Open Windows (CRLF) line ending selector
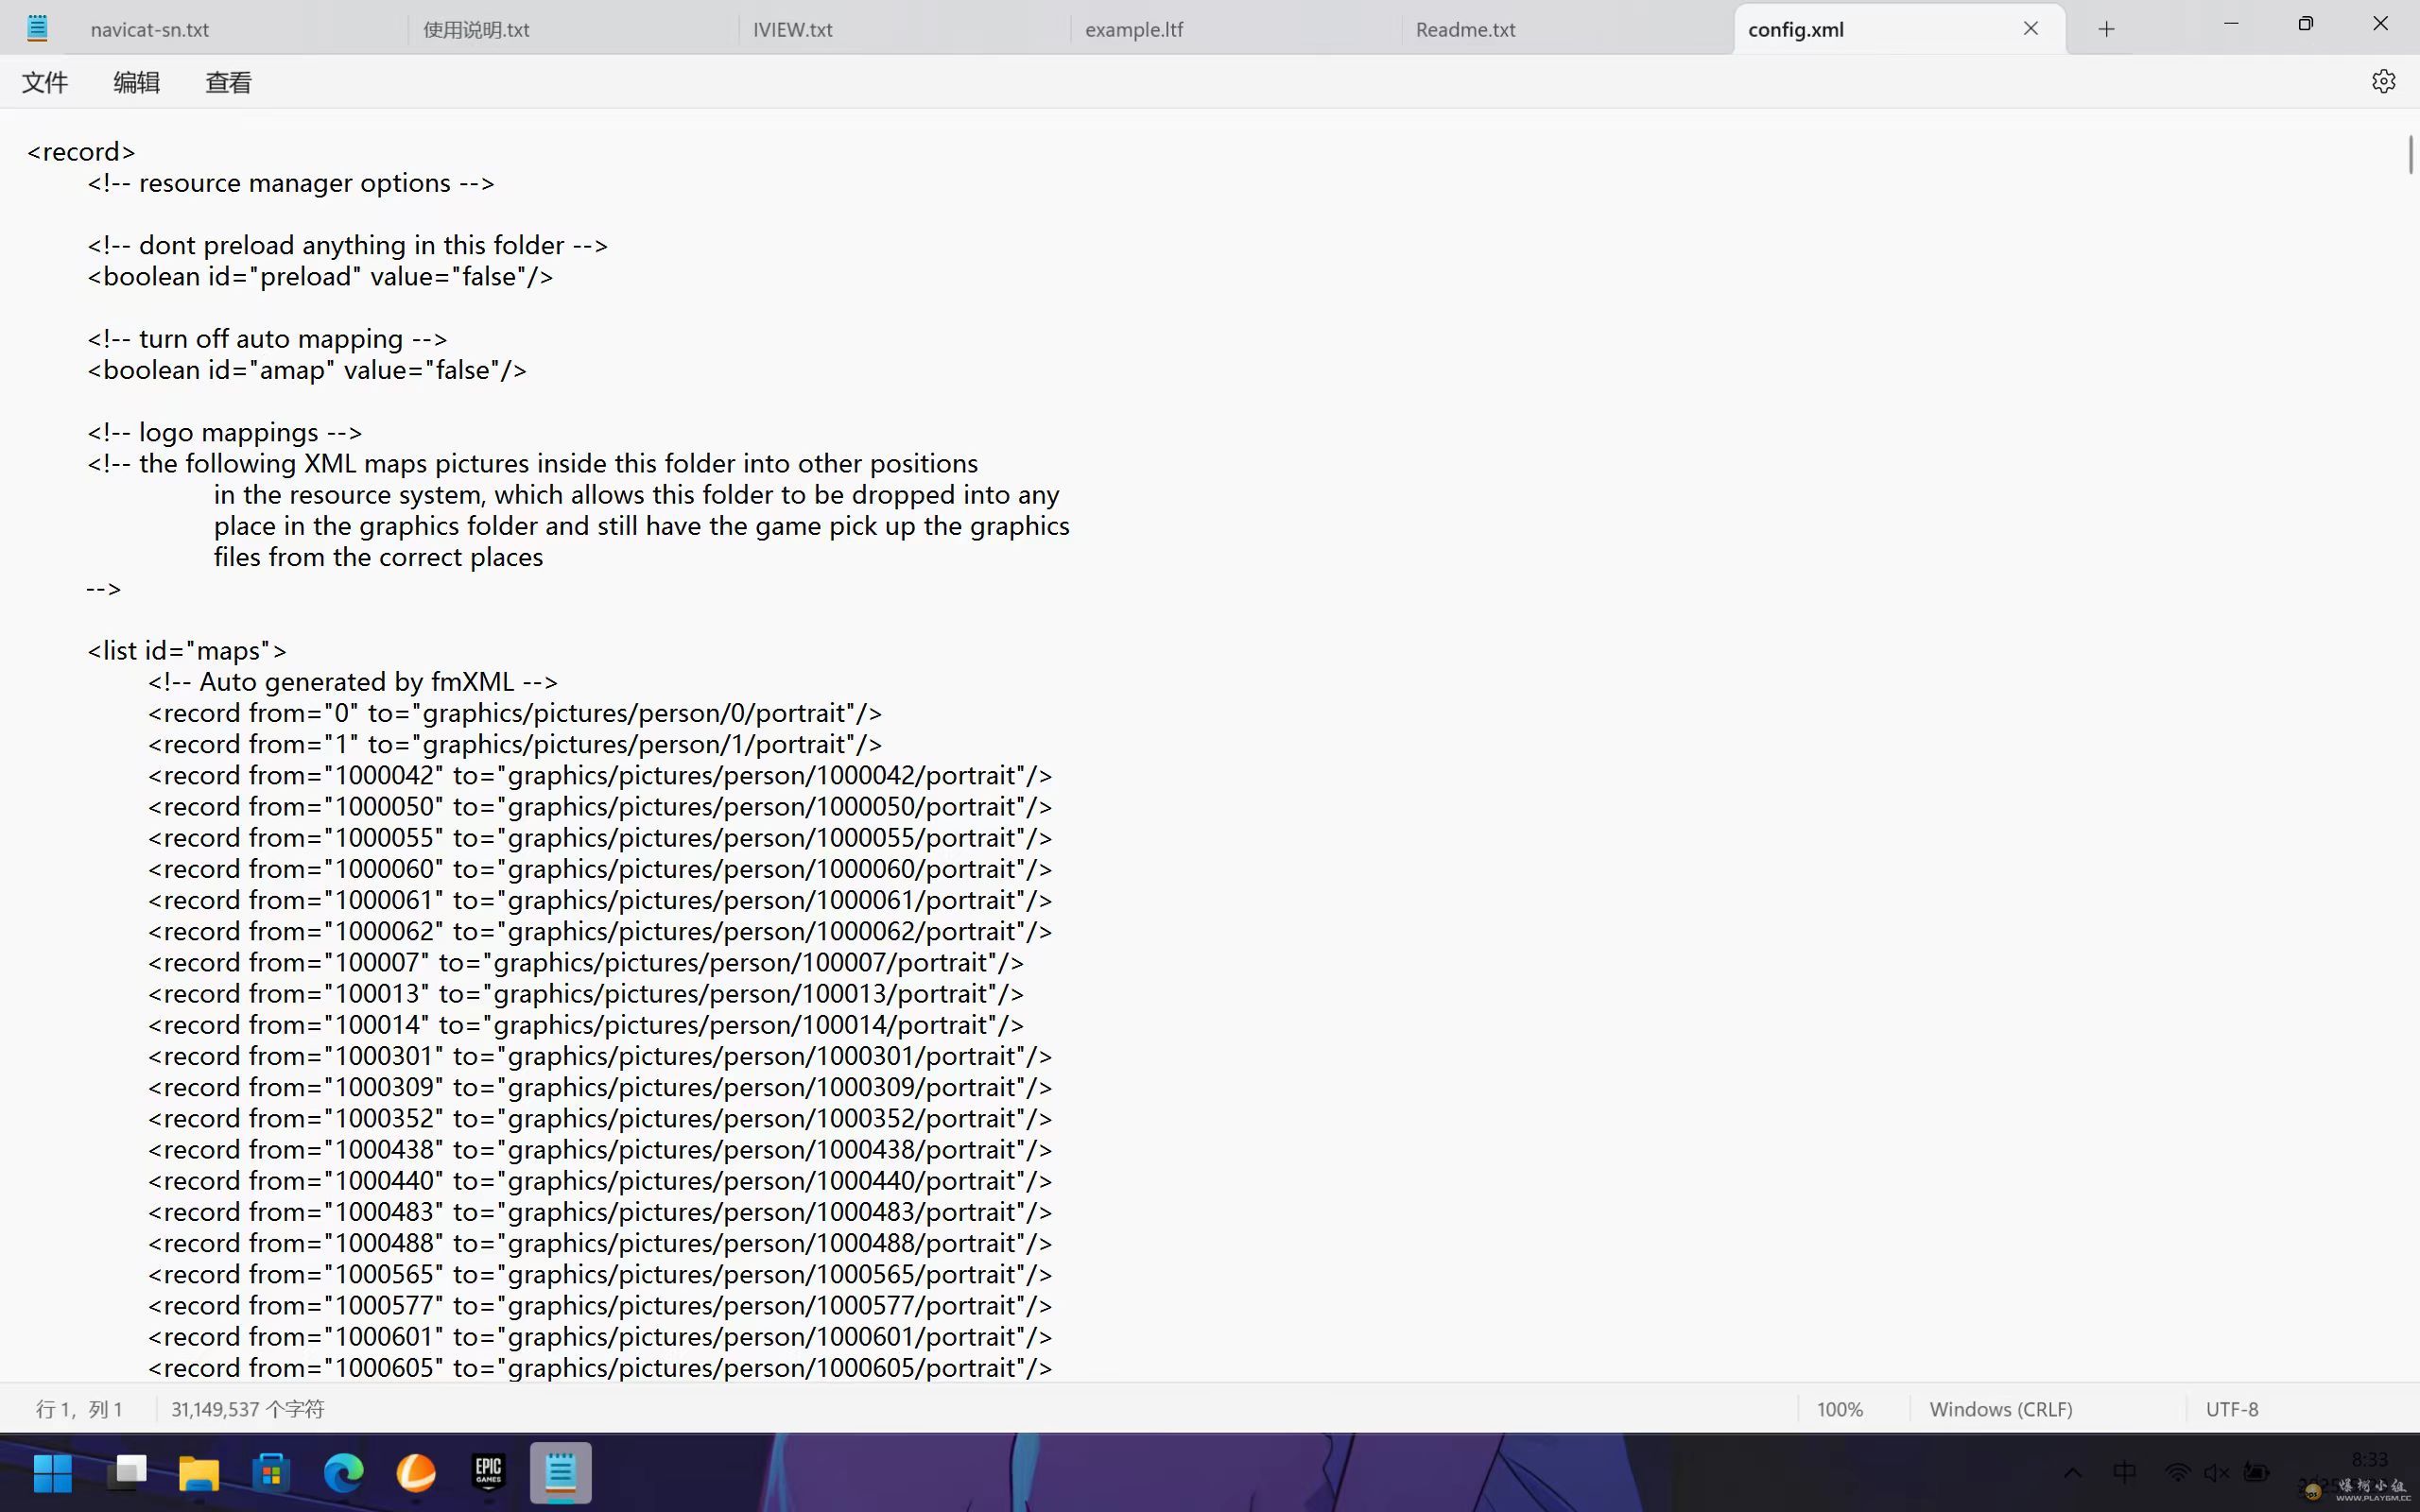This screenshot has width=2420, height=1512. (x=2000, y=1409)
